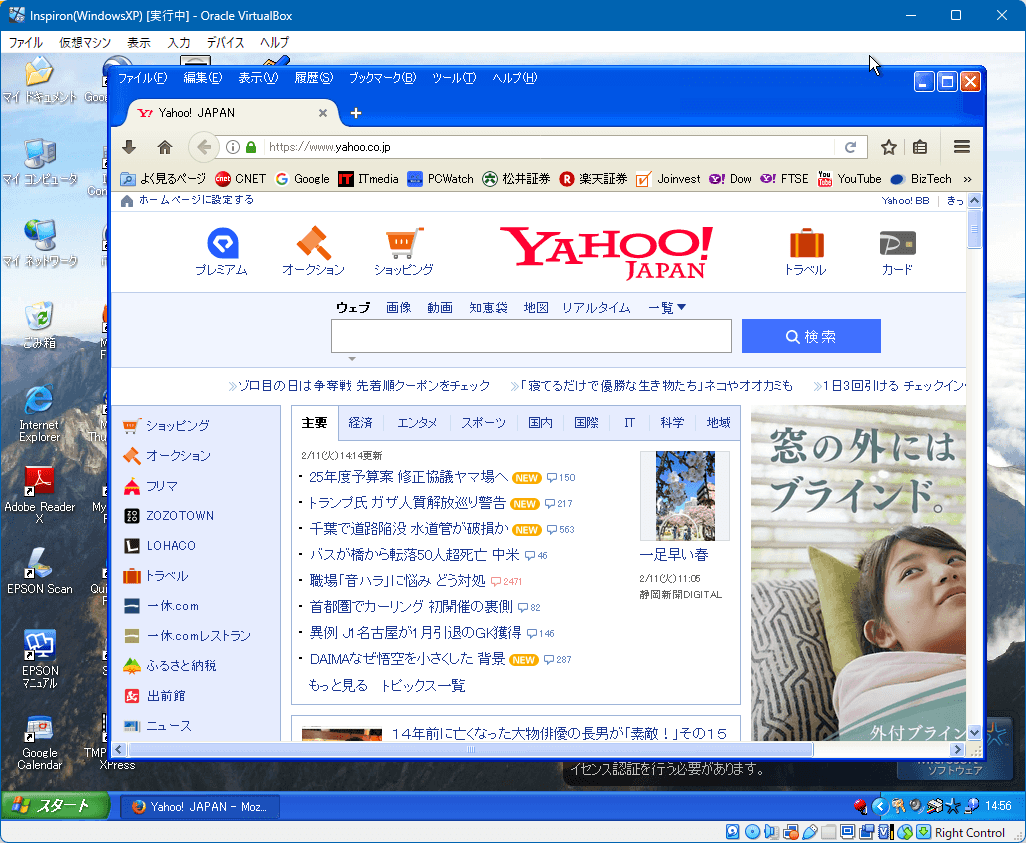The image size is (1026, 843).
Task: Open the YouTube bookmark
Action: click(x=849, y=179)
